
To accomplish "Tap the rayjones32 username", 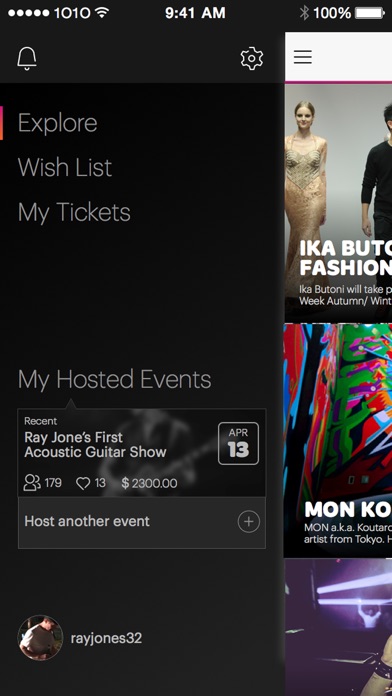I will [x=106, y=638].
